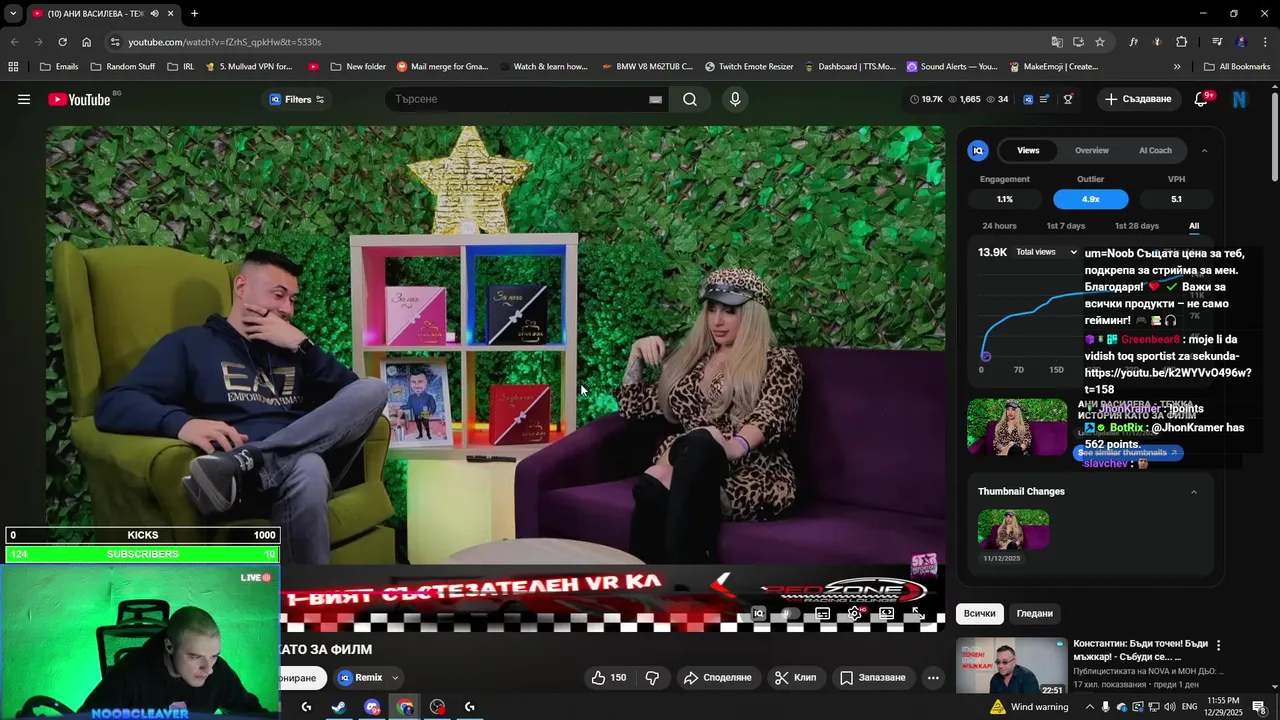Switch to vidIQ Overview tab
The width and height of the screenshot is (1280, 720).
coord(1091,150)
